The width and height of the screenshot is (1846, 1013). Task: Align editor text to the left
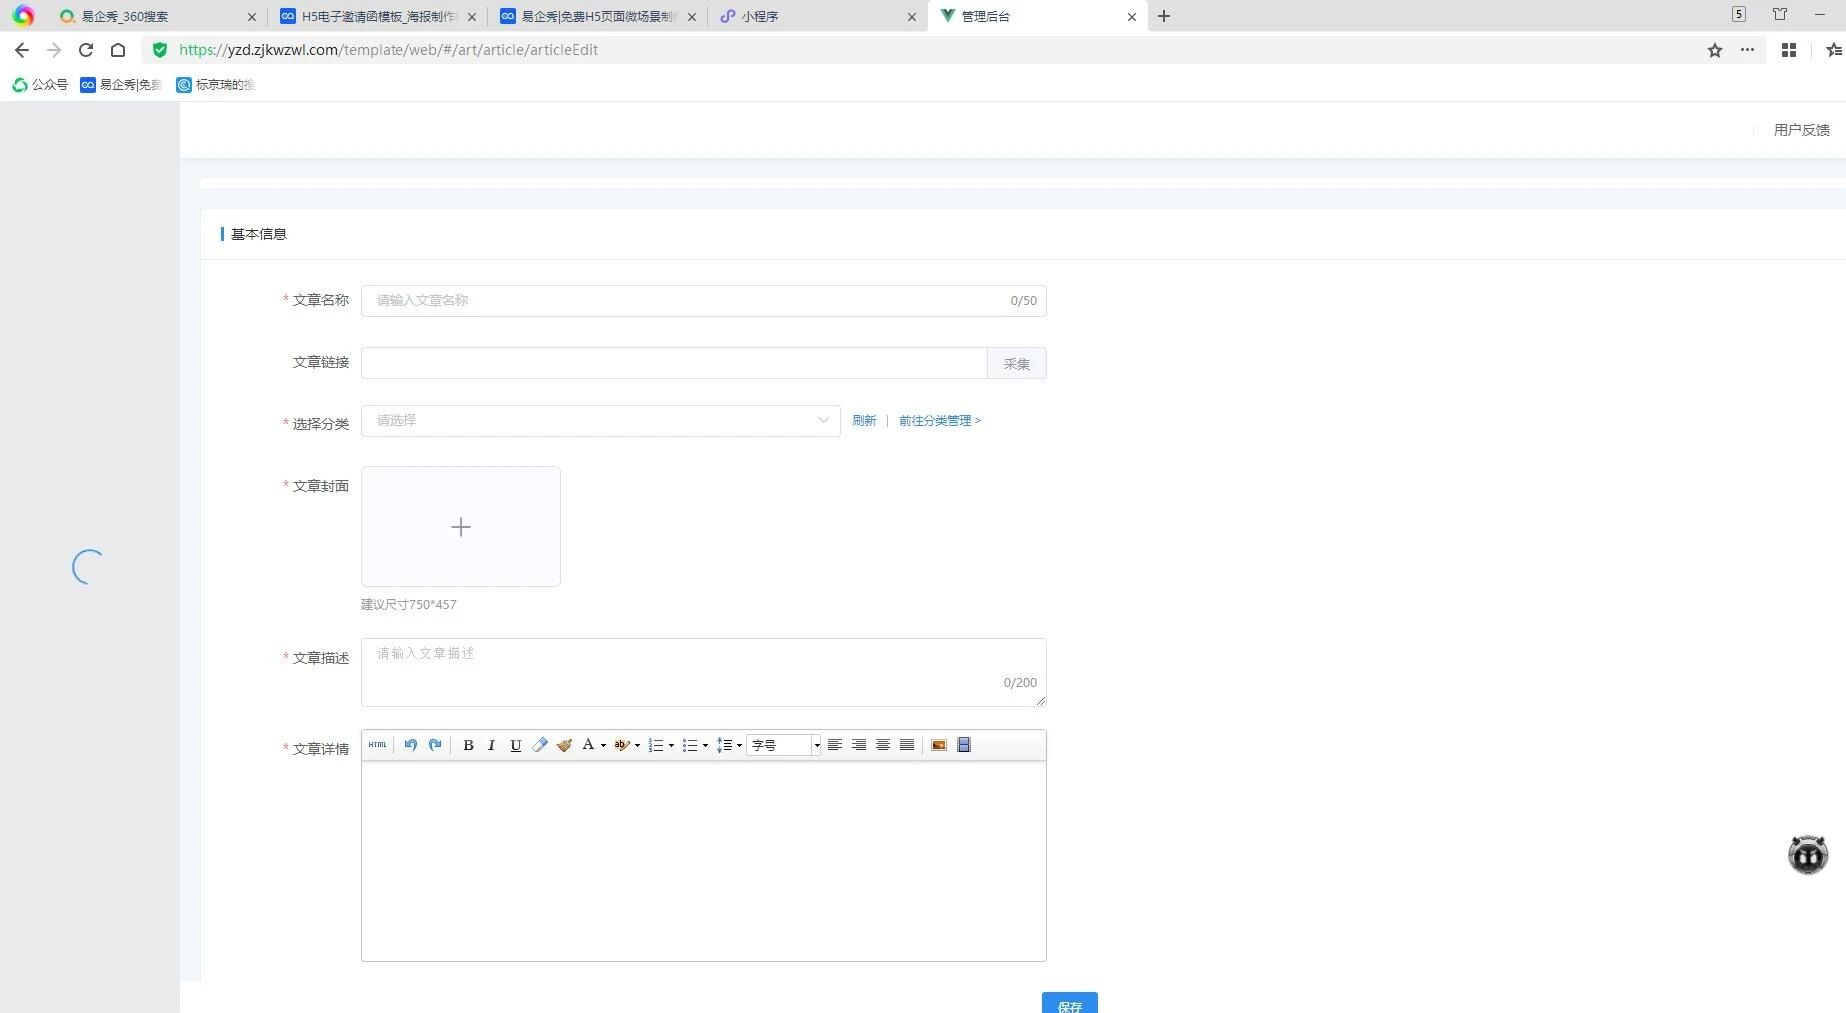(834, 745)
